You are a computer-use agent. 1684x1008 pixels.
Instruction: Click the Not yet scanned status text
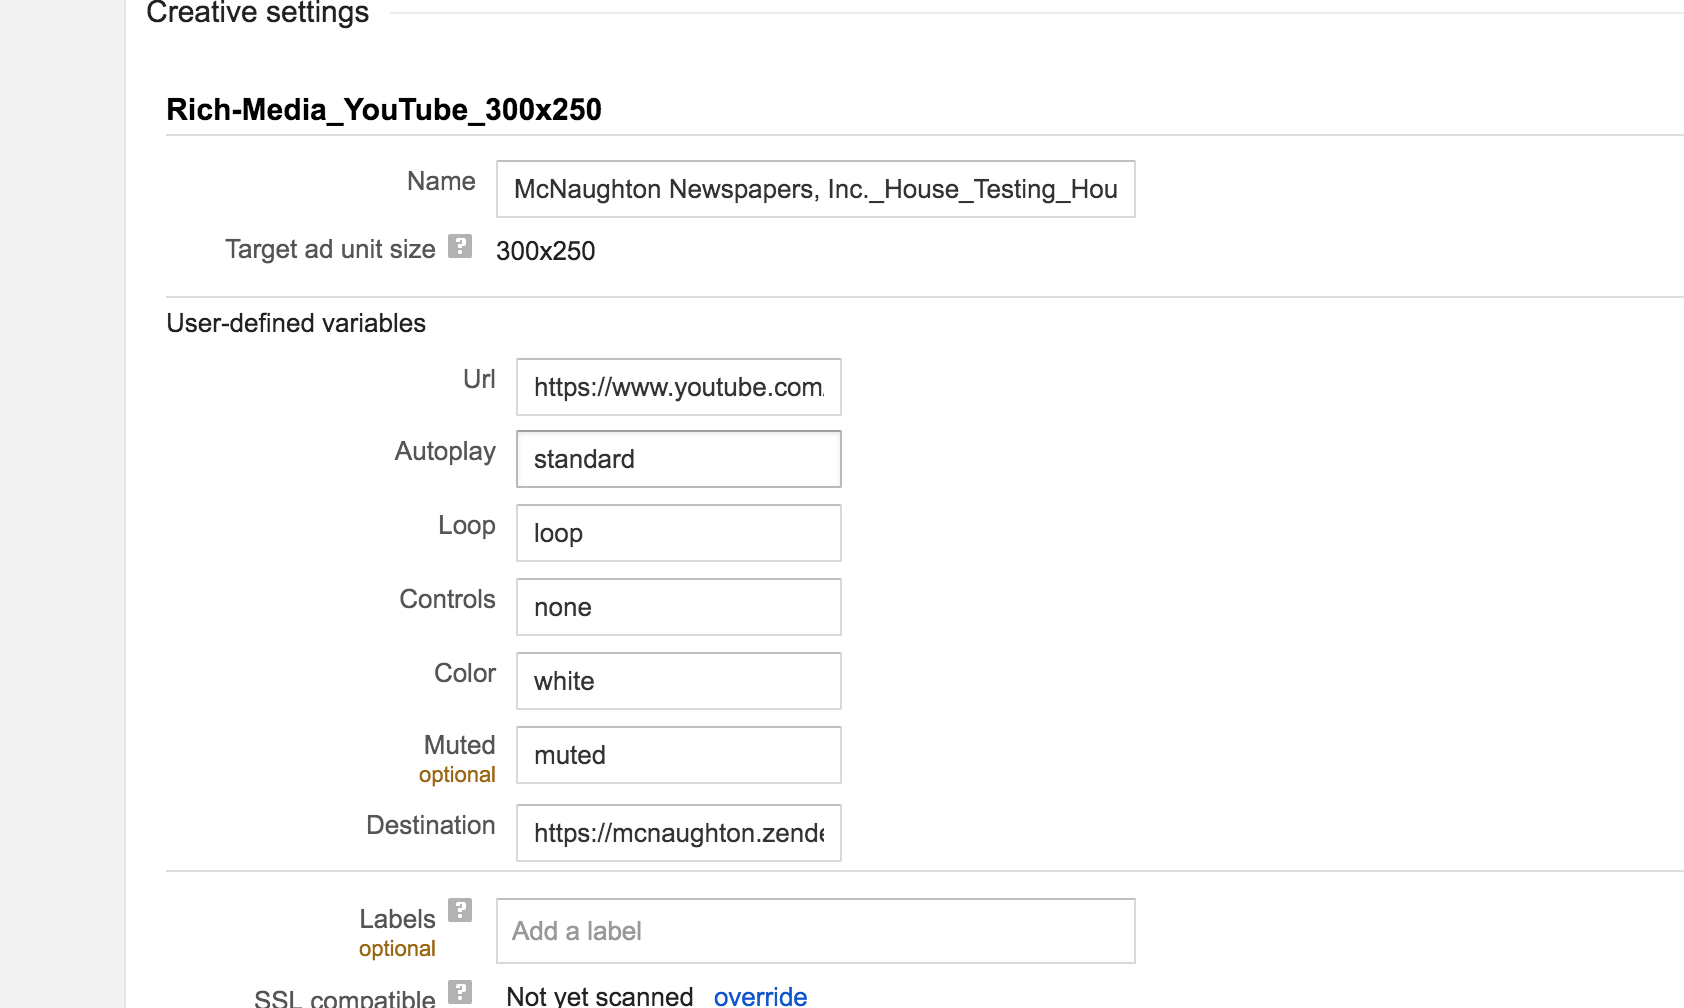pos(600,996)
